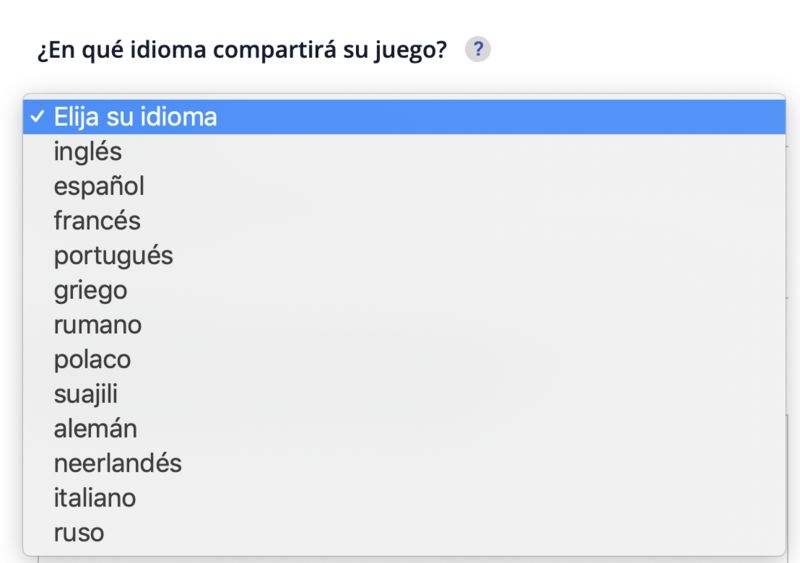Pick alemán from the language options
The width and height of the screenshot is (800, 563).
95,429
